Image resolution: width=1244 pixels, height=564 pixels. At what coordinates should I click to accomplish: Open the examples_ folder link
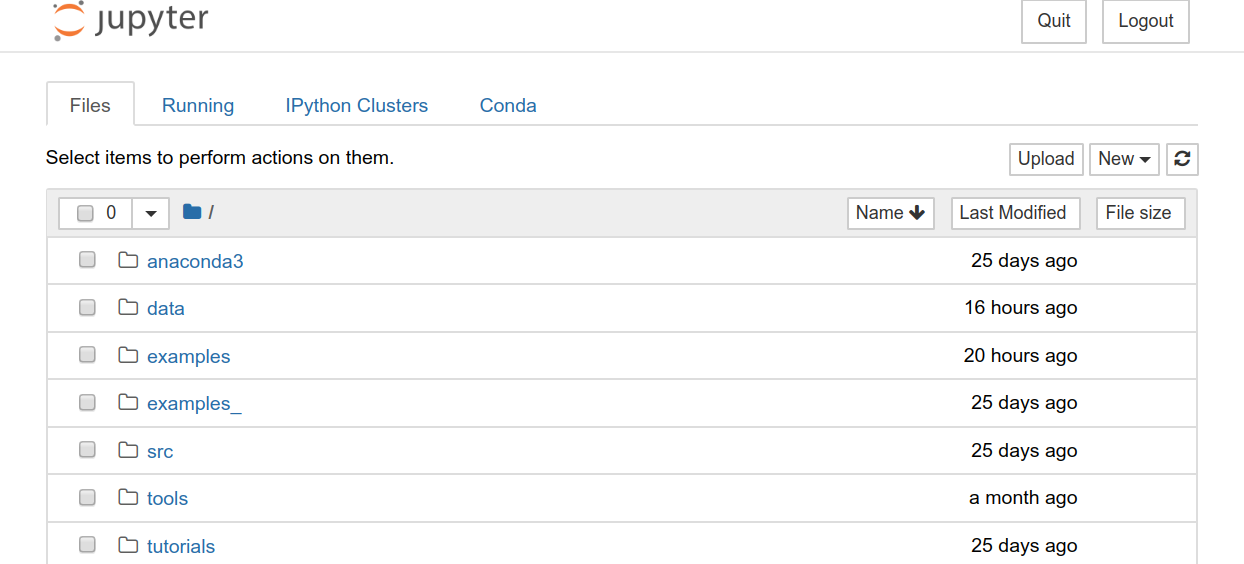194,403
